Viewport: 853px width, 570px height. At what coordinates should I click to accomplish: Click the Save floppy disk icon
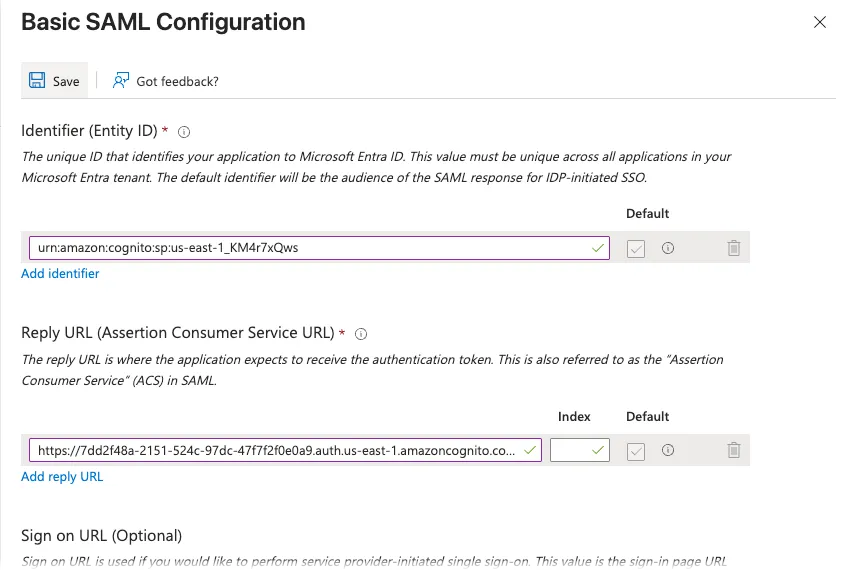click(x=37, y=80)
